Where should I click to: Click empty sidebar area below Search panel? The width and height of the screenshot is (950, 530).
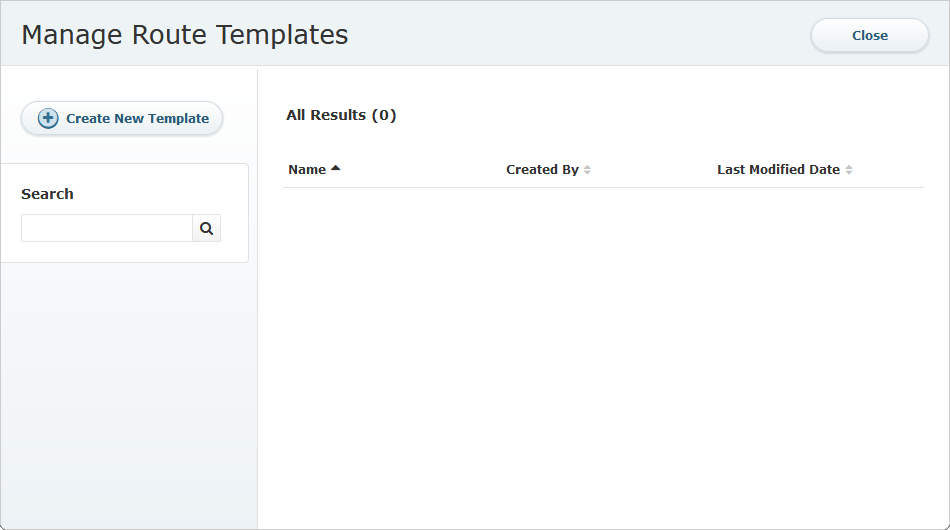(x=128, y=396)
